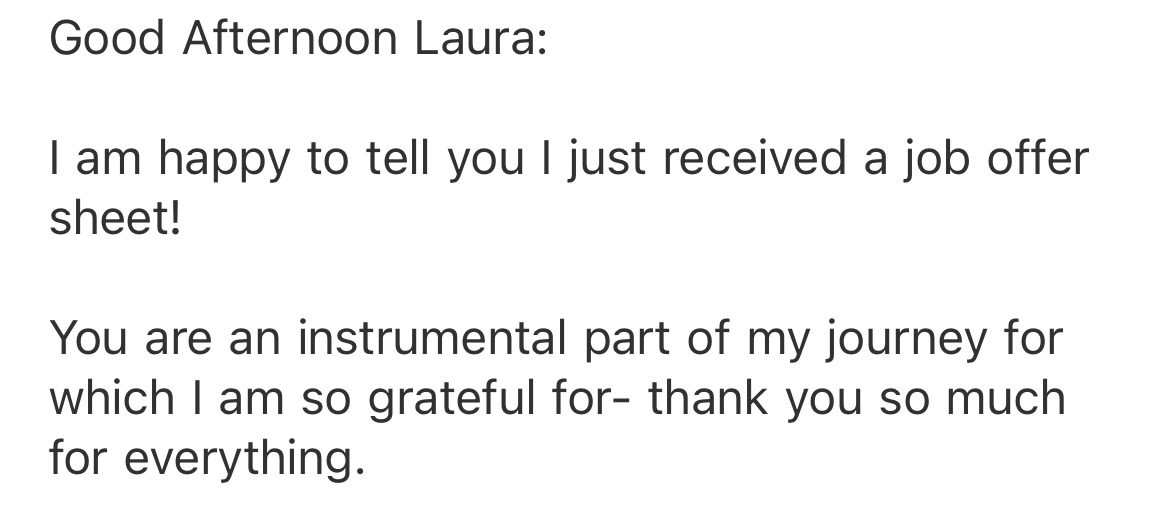
Task: Click the word 'much' near the right edge
Action: [x=1006, y=397]
